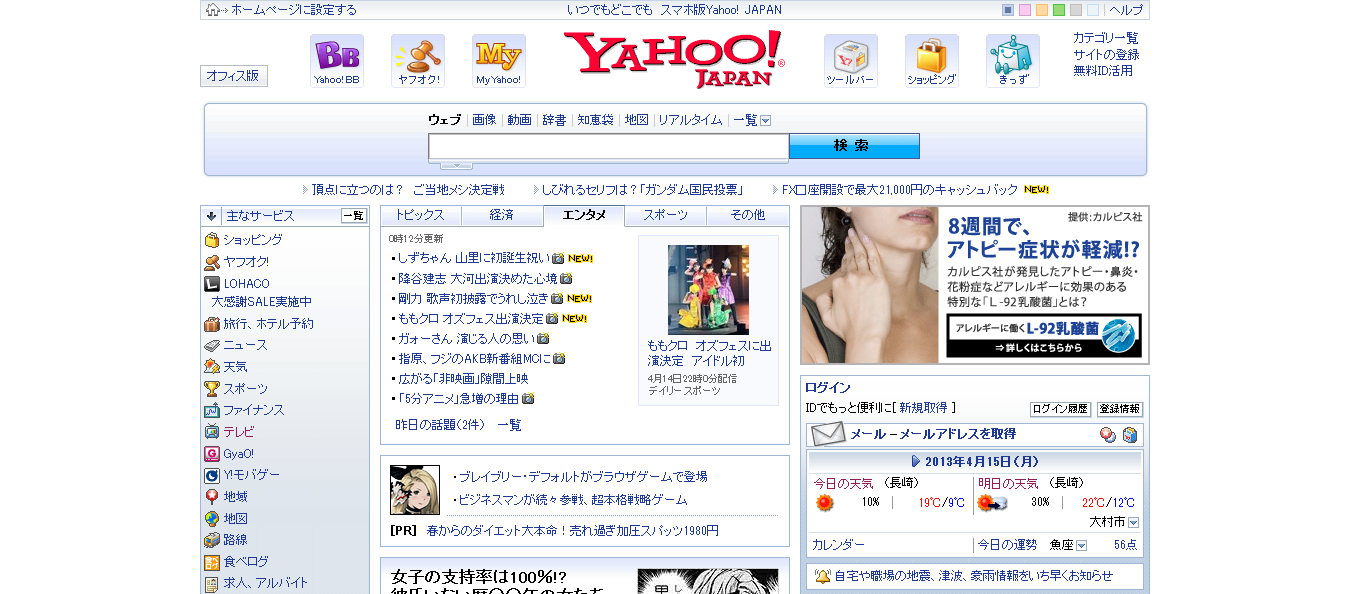1349x594 pixels.
Task: Open the ヤフオク! gavel icon in header
Action: 418,61
